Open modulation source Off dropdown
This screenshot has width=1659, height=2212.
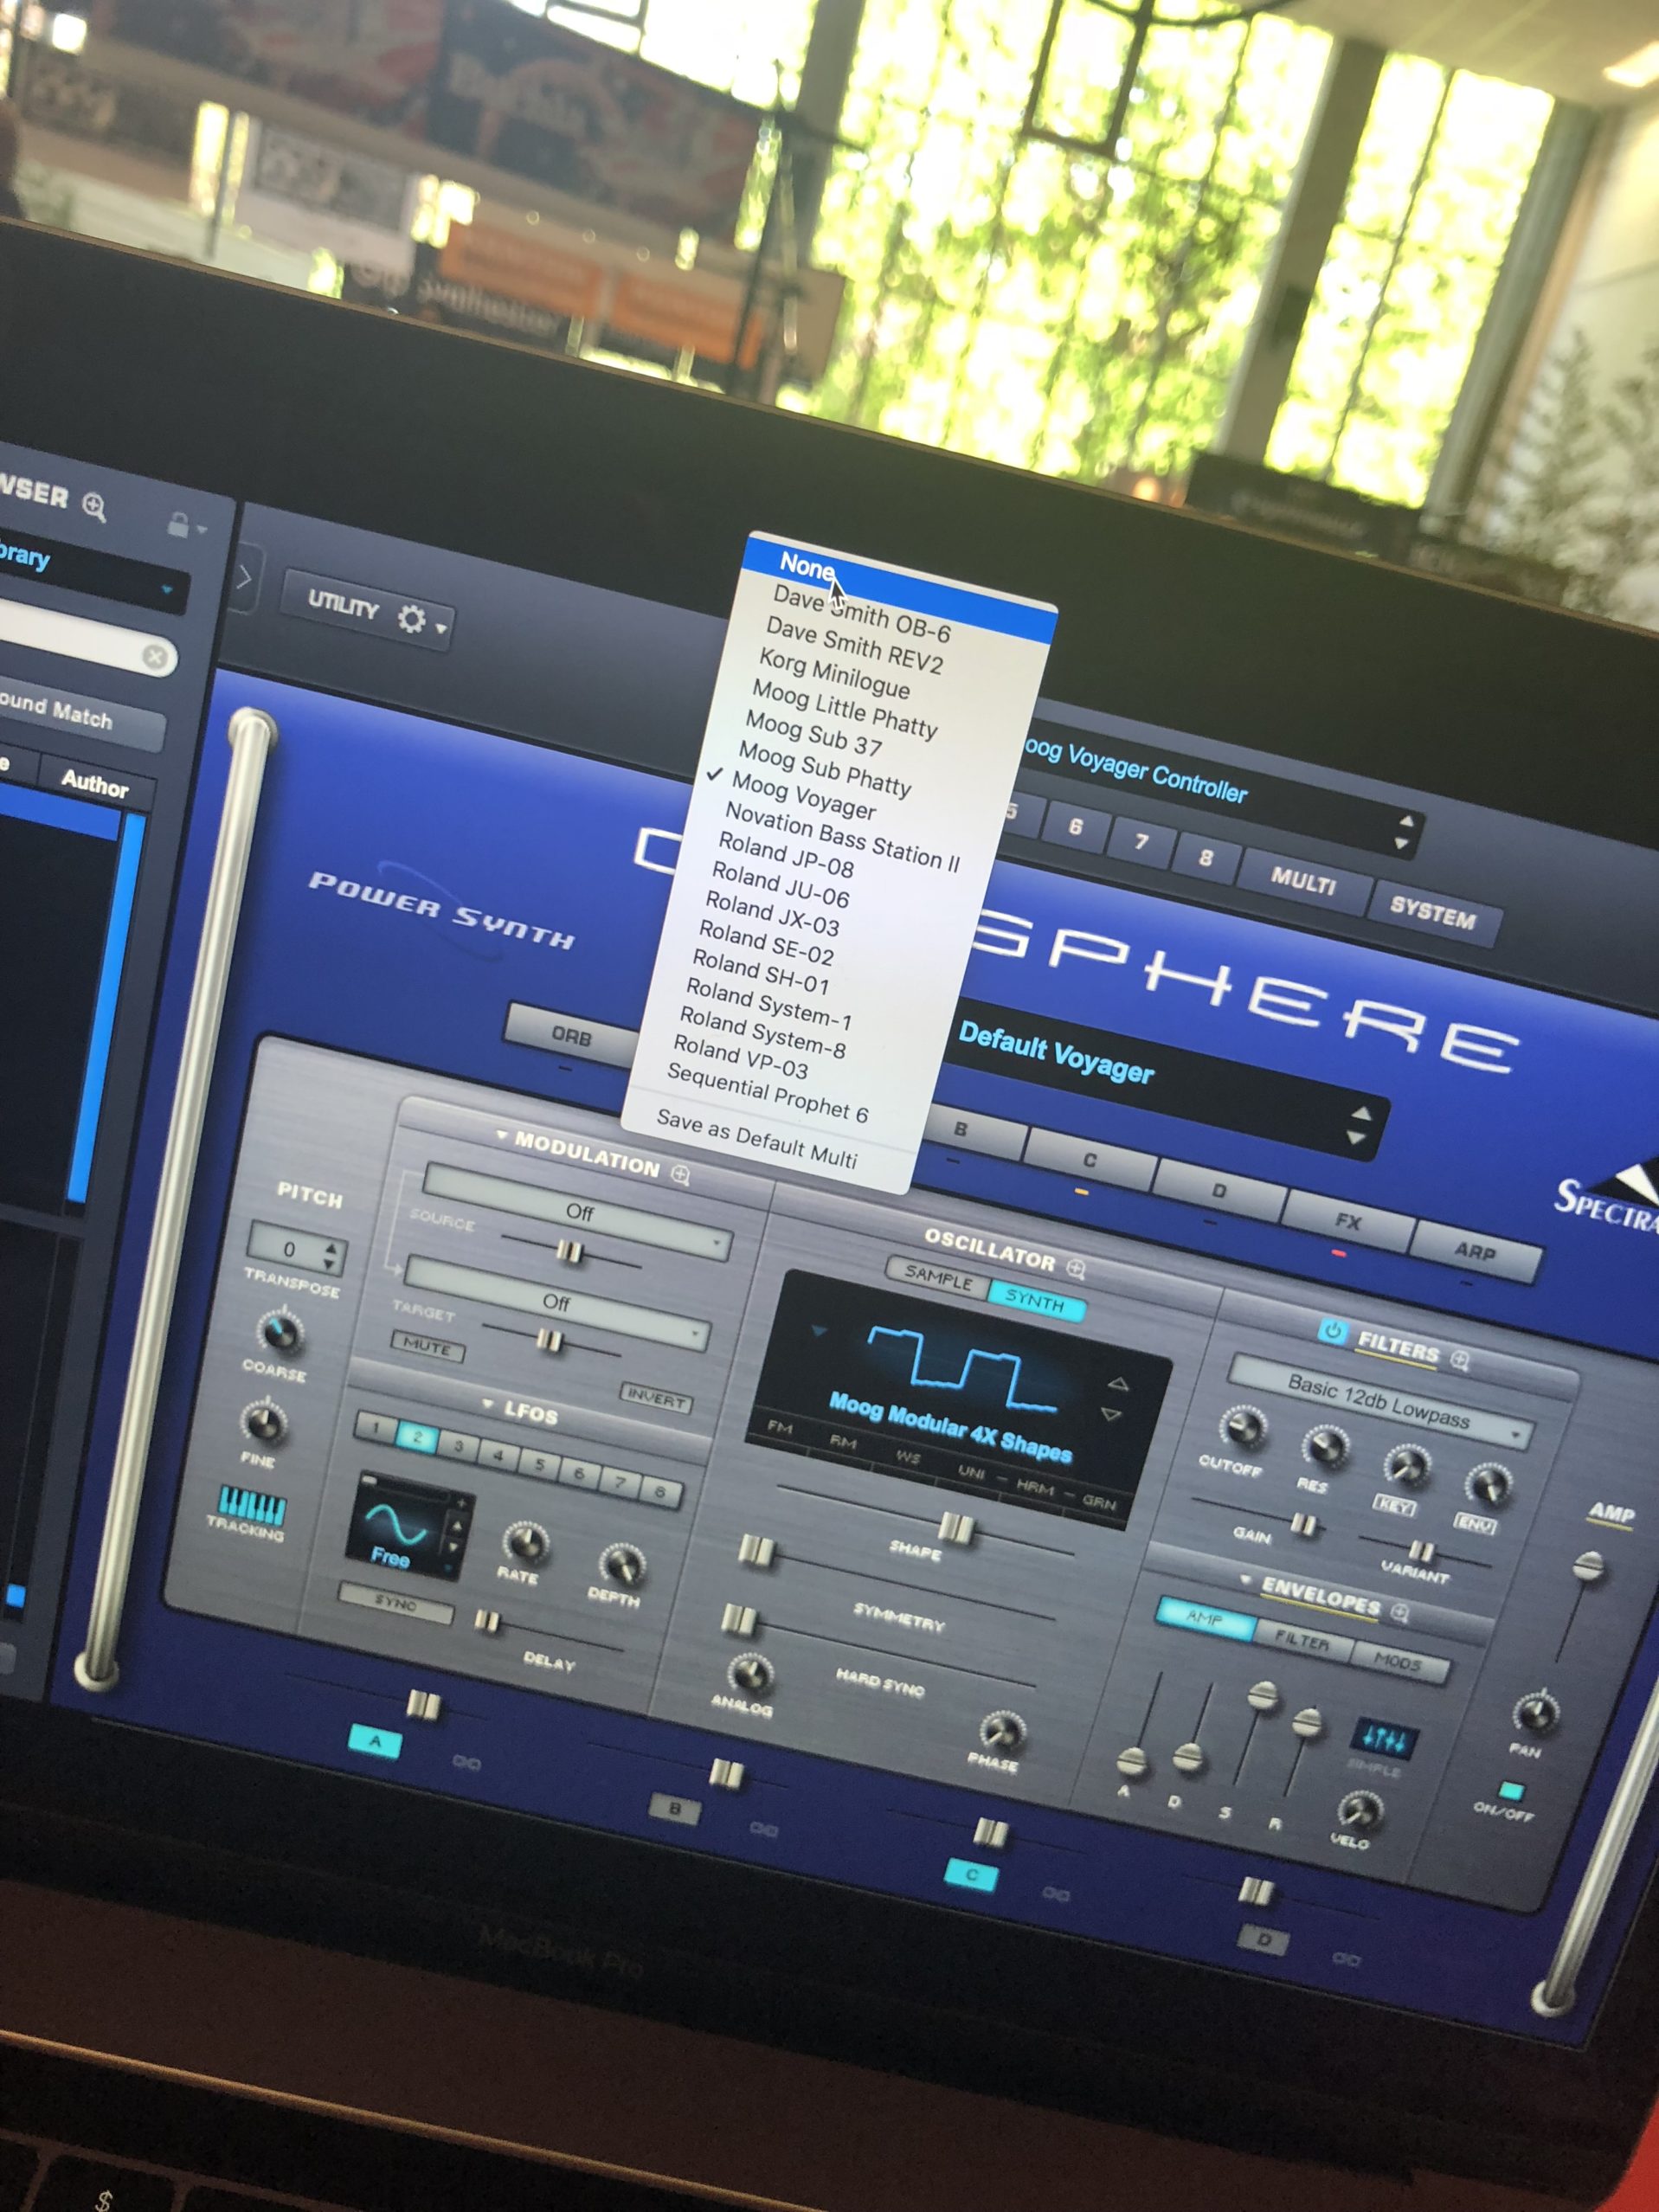576,1213
